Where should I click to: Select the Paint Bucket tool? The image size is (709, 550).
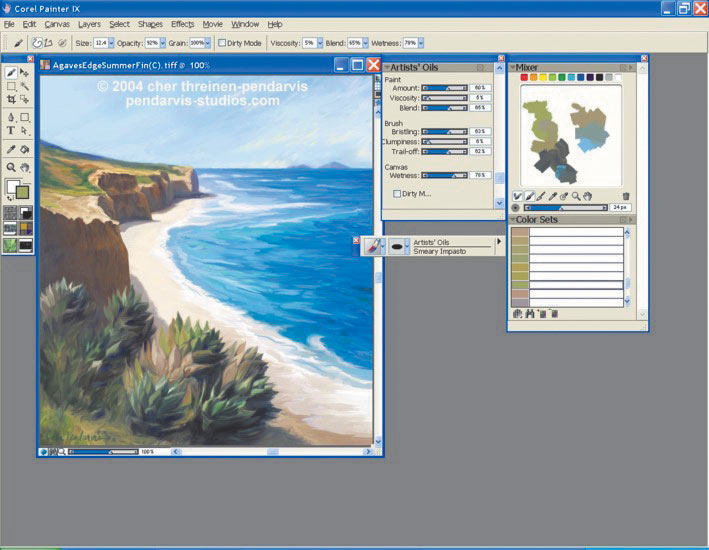24,149
